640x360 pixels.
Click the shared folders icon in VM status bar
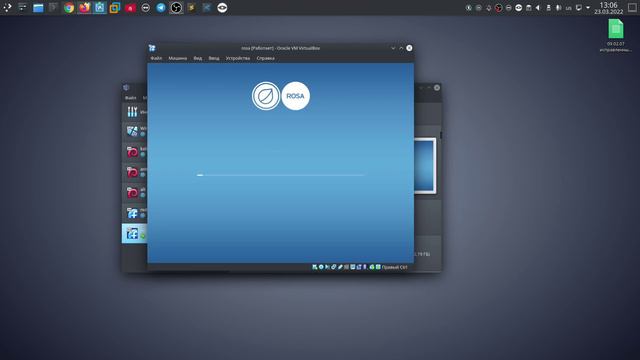[x=347, y=267]
